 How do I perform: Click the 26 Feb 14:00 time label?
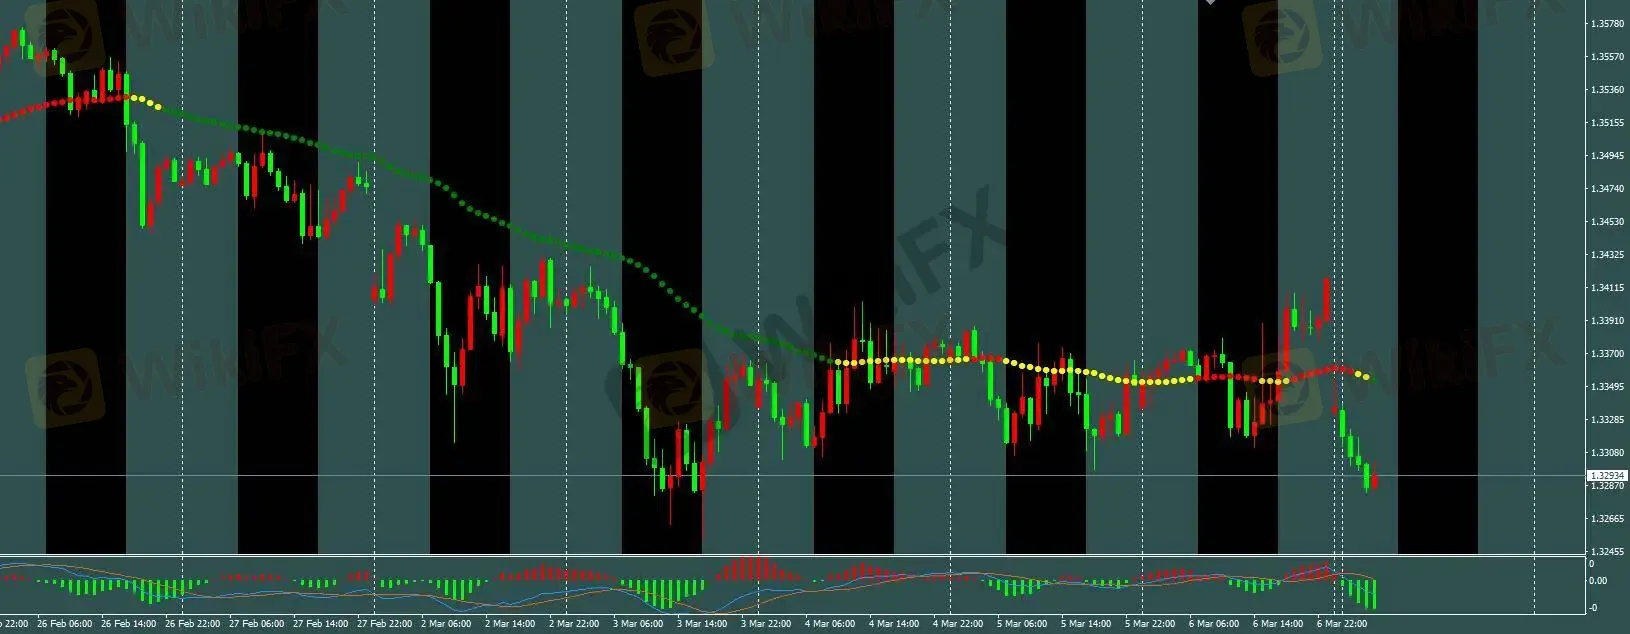click(x=128, y=624)
